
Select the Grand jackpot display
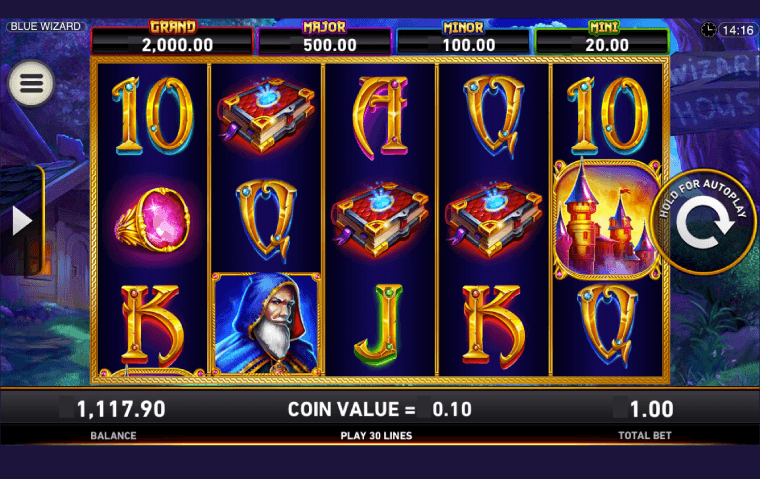[172, 38]
